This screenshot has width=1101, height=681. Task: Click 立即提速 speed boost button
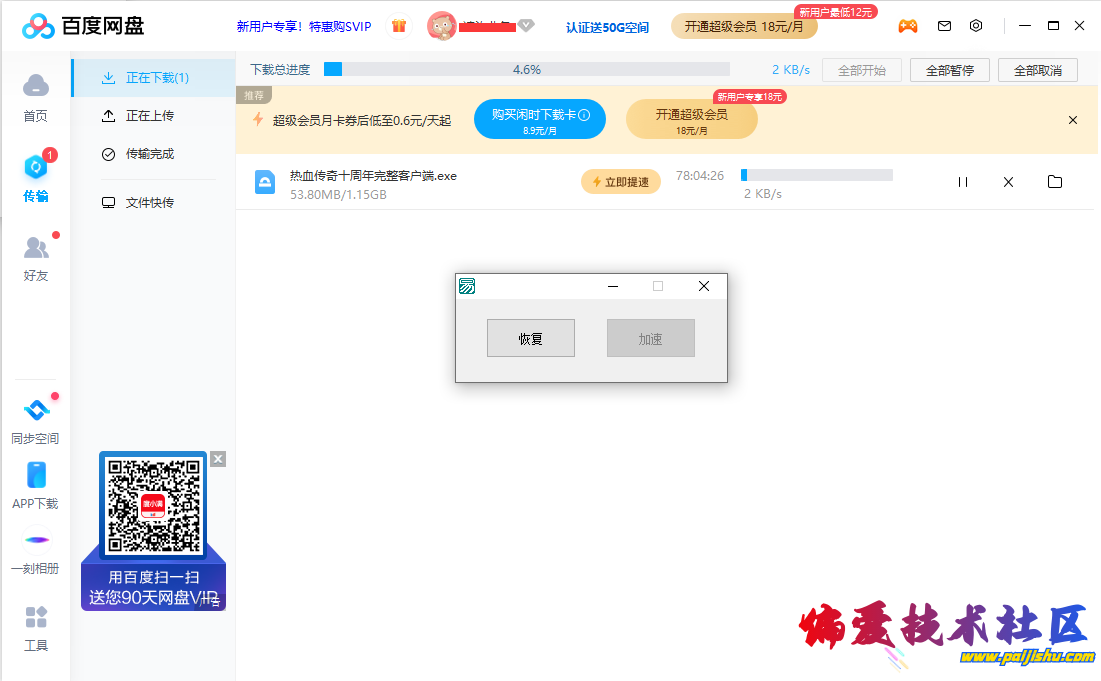click(620, 182)
